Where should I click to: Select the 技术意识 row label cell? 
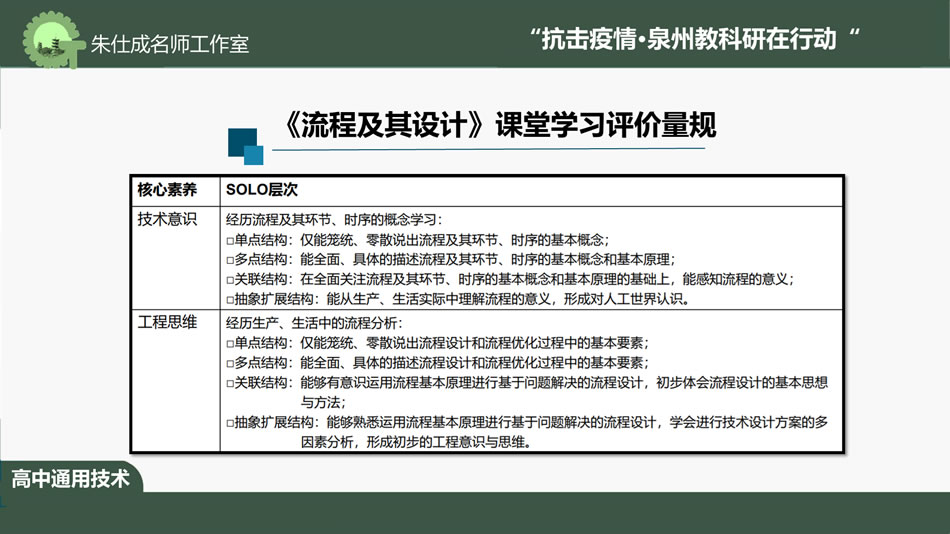point(167,220)
